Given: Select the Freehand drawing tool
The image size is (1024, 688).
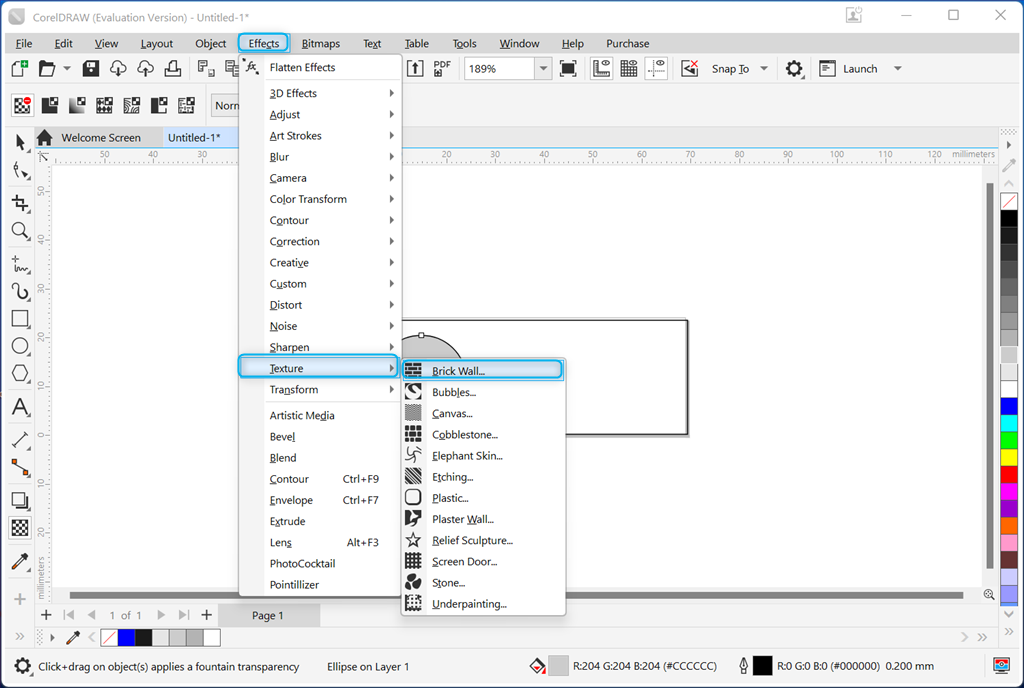Looking at the screenshot, I should [20, 264].
